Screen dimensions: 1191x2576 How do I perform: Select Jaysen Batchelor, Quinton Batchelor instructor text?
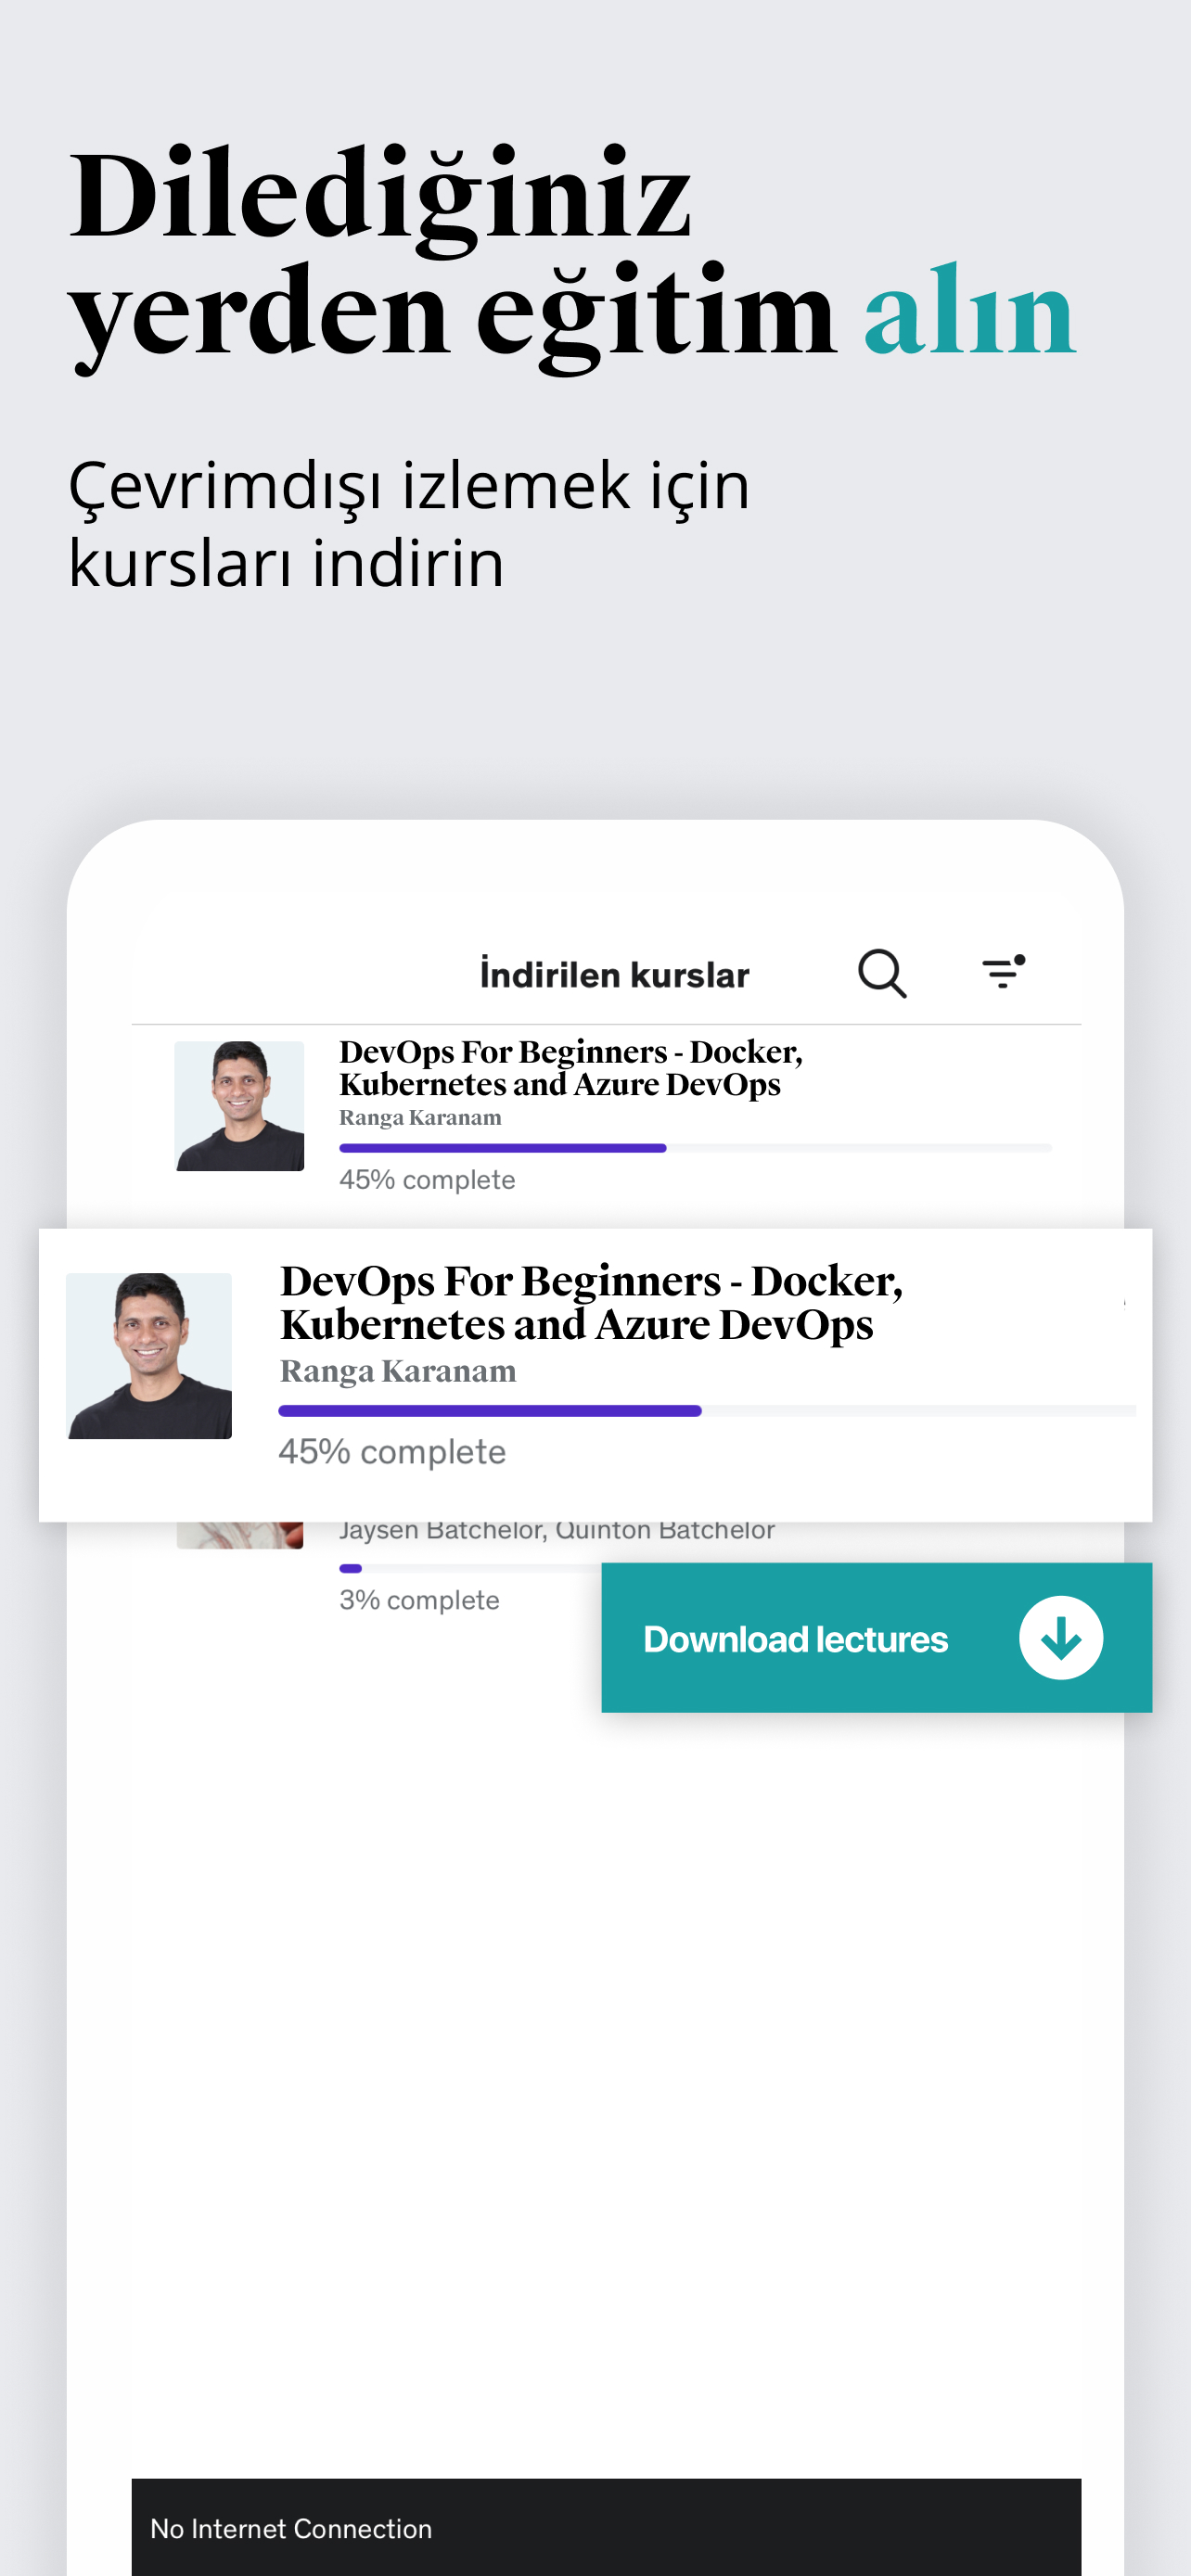557,1530
